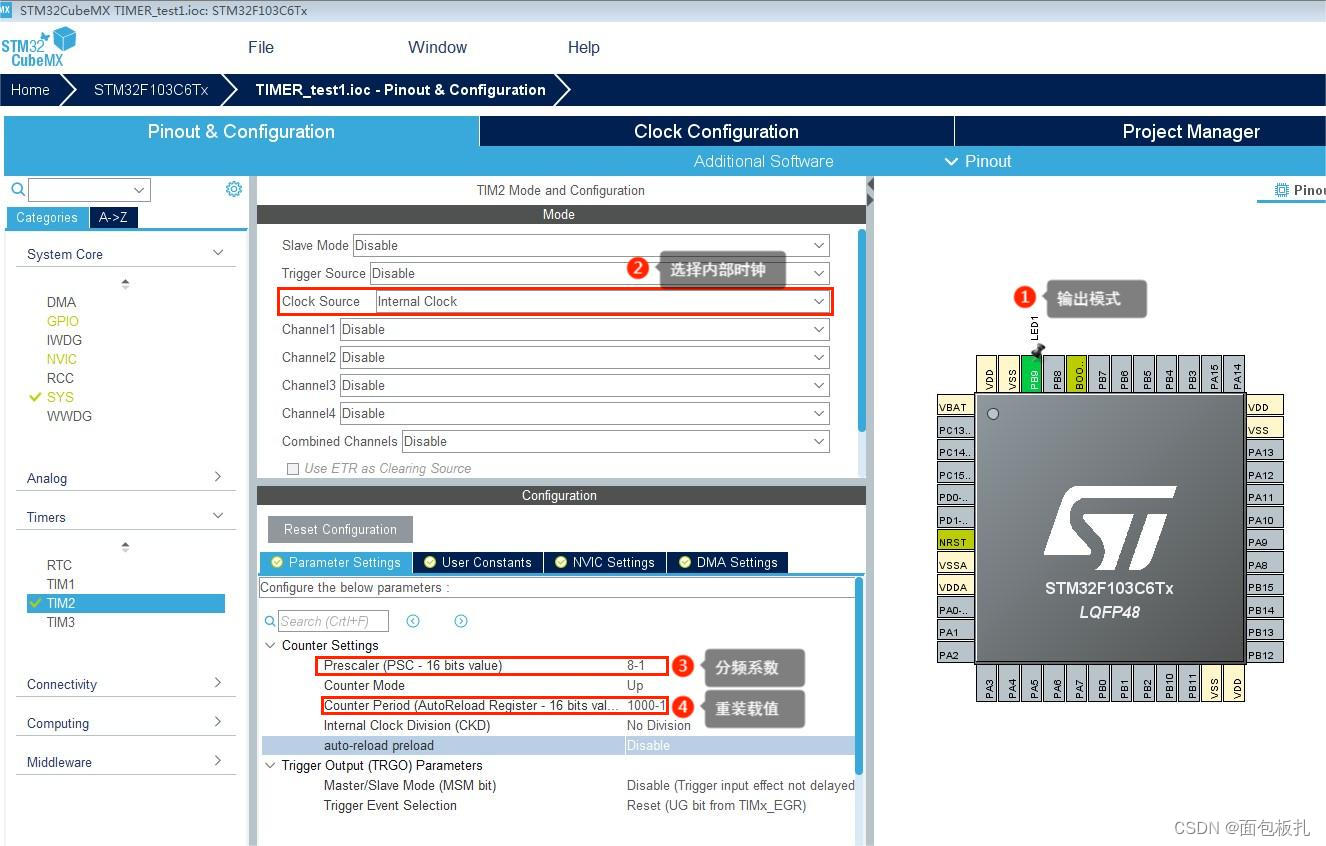
Task: Select TIM3 in the Timers list
Action: coord(61,622)
